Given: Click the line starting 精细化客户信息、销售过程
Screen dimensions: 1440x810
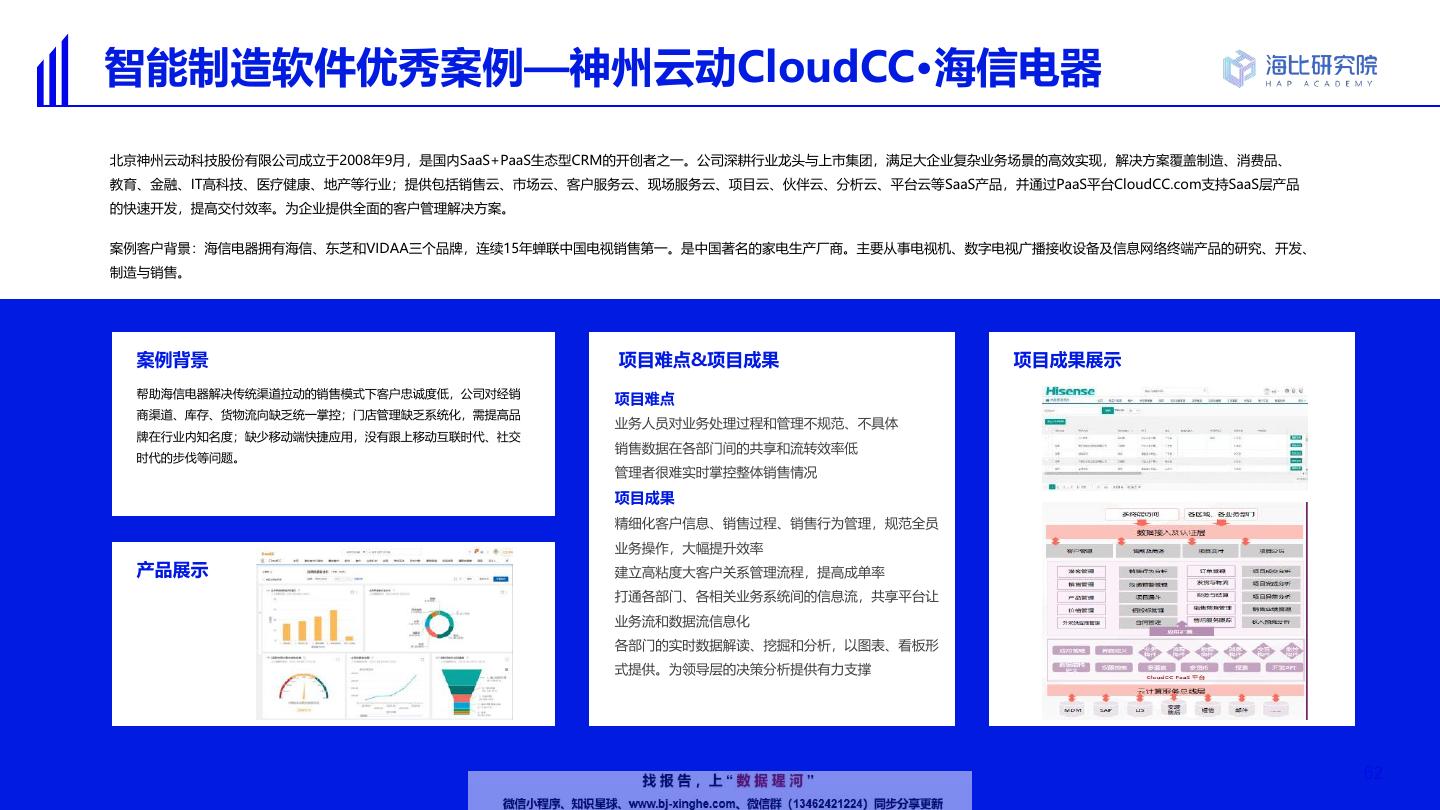Looking at the screenshot, I should (x=776, y=523).
